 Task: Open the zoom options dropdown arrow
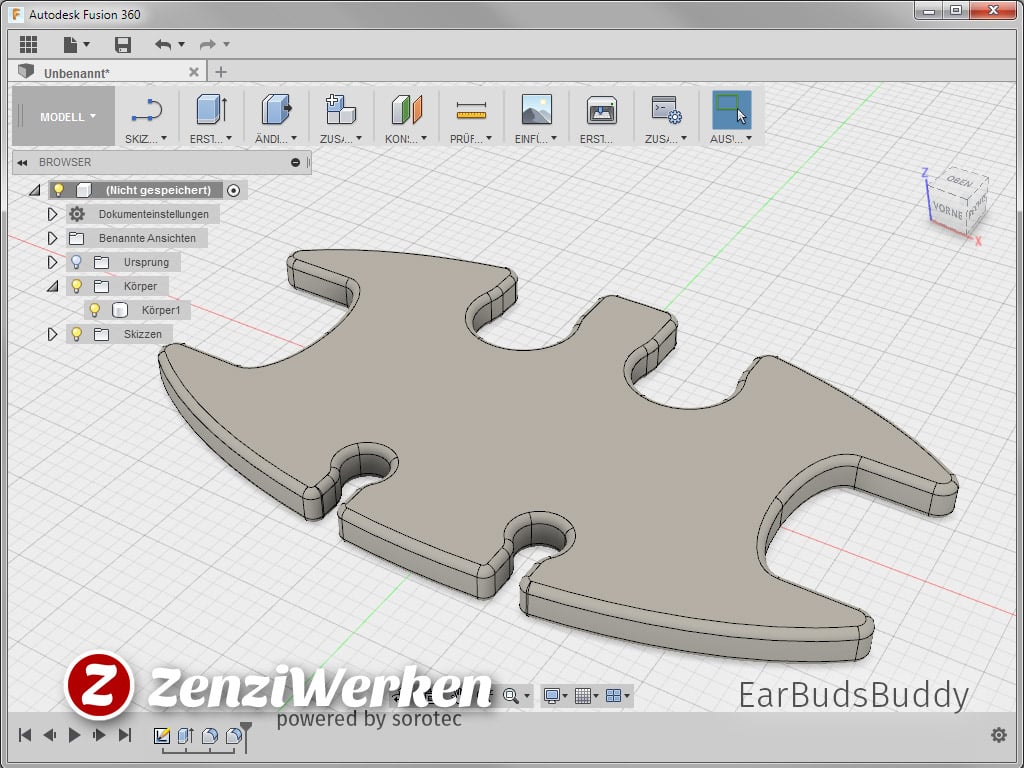coord(527,696)
